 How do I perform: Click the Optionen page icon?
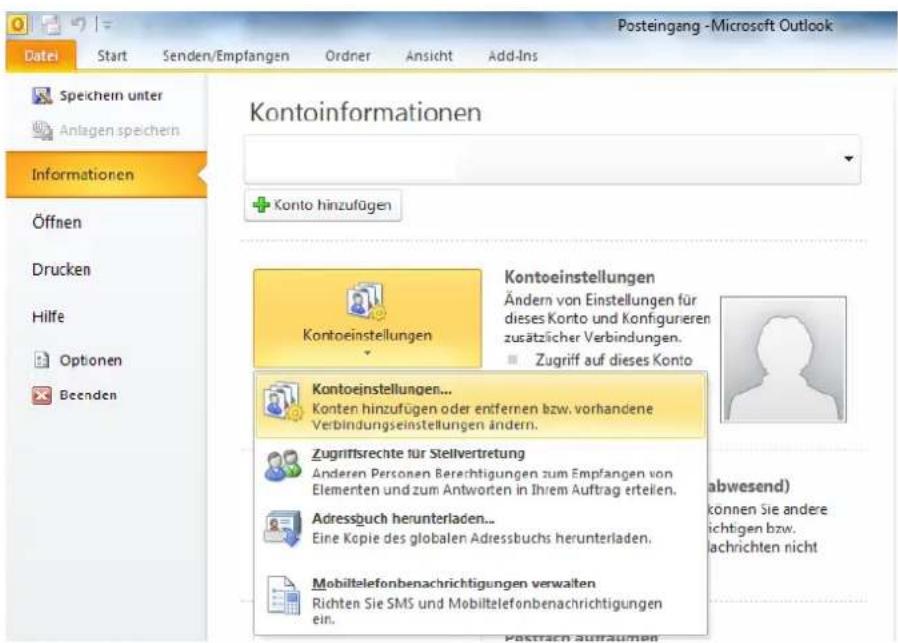click(42, 360)
